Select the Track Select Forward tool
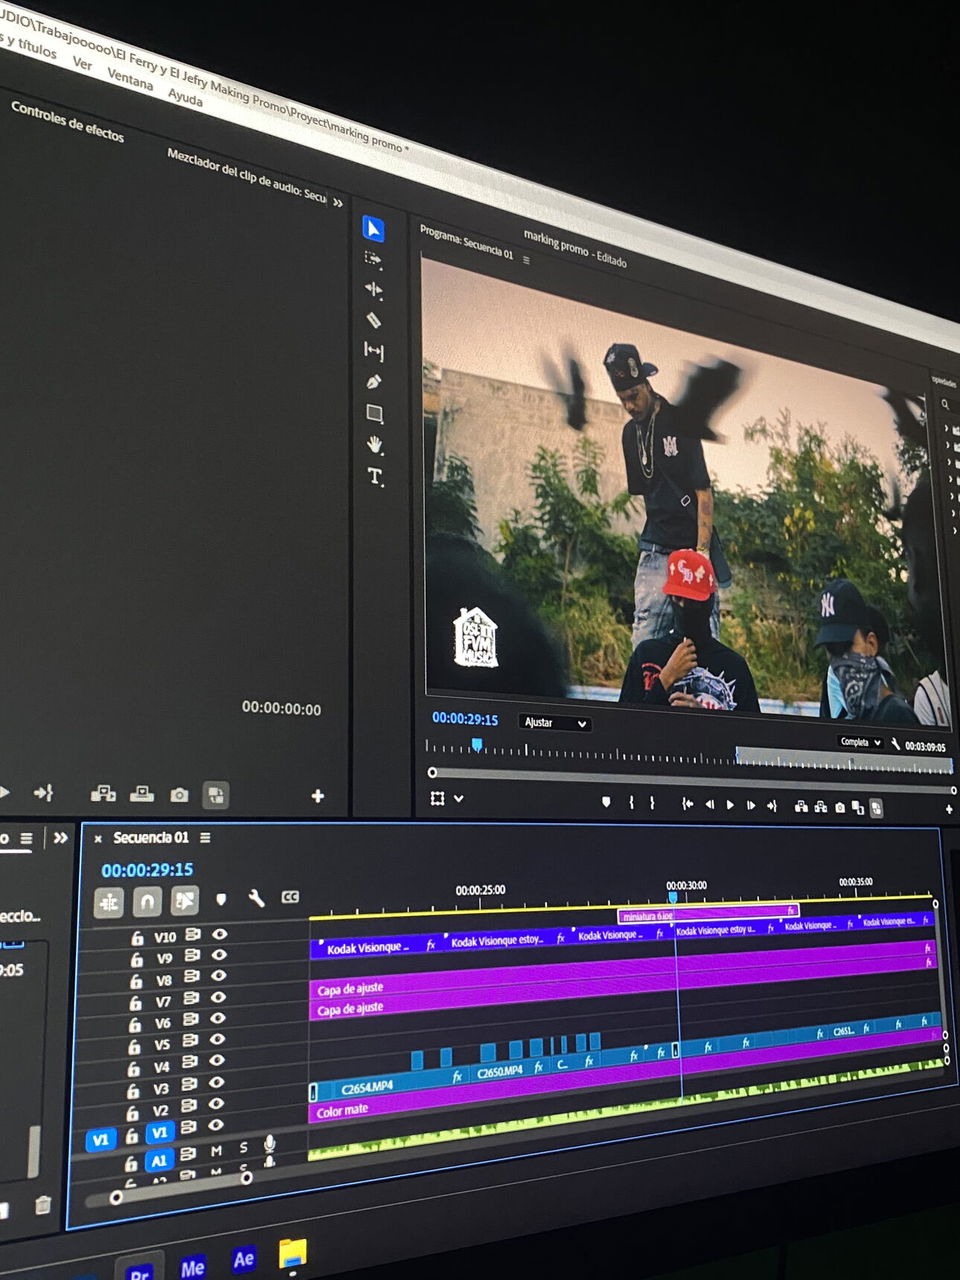The width and height of the screenshot is (960, 1280). (373, 259)
